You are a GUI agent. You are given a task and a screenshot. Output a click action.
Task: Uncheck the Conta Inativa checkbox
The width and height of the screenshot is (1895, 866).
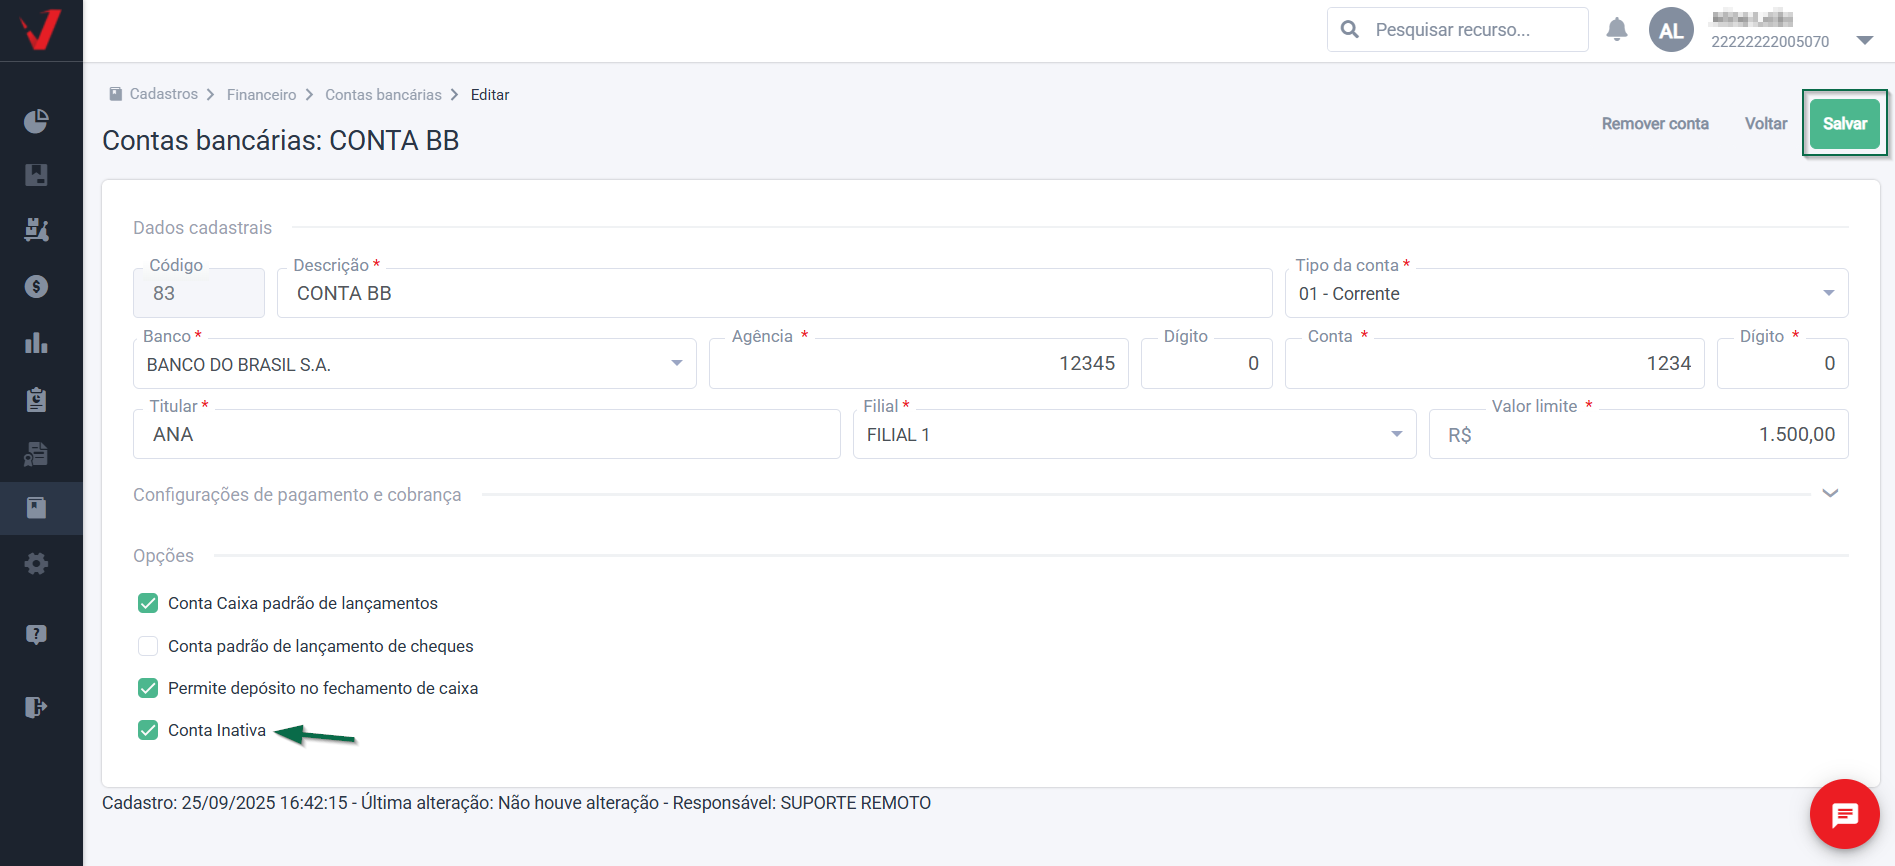point(148,730)
